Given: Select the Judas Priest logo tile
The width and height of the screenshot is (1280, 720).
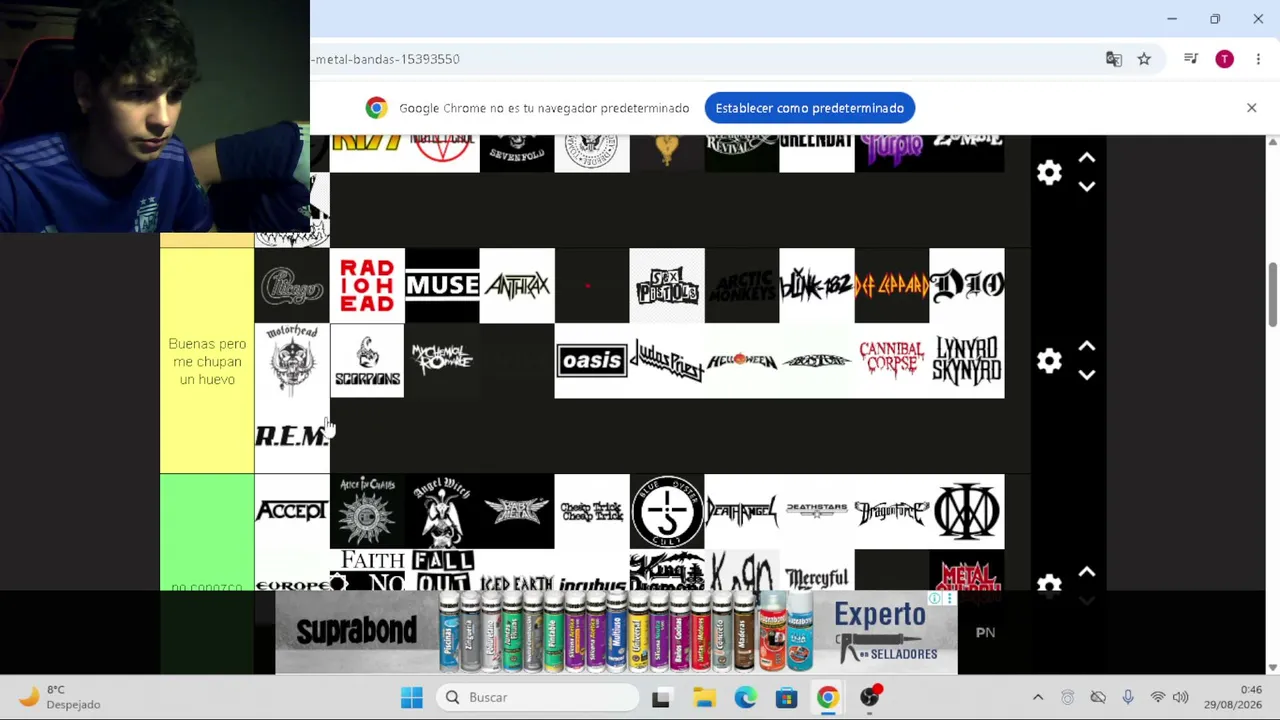Looking at the screenshot, I should click(667, 361).
